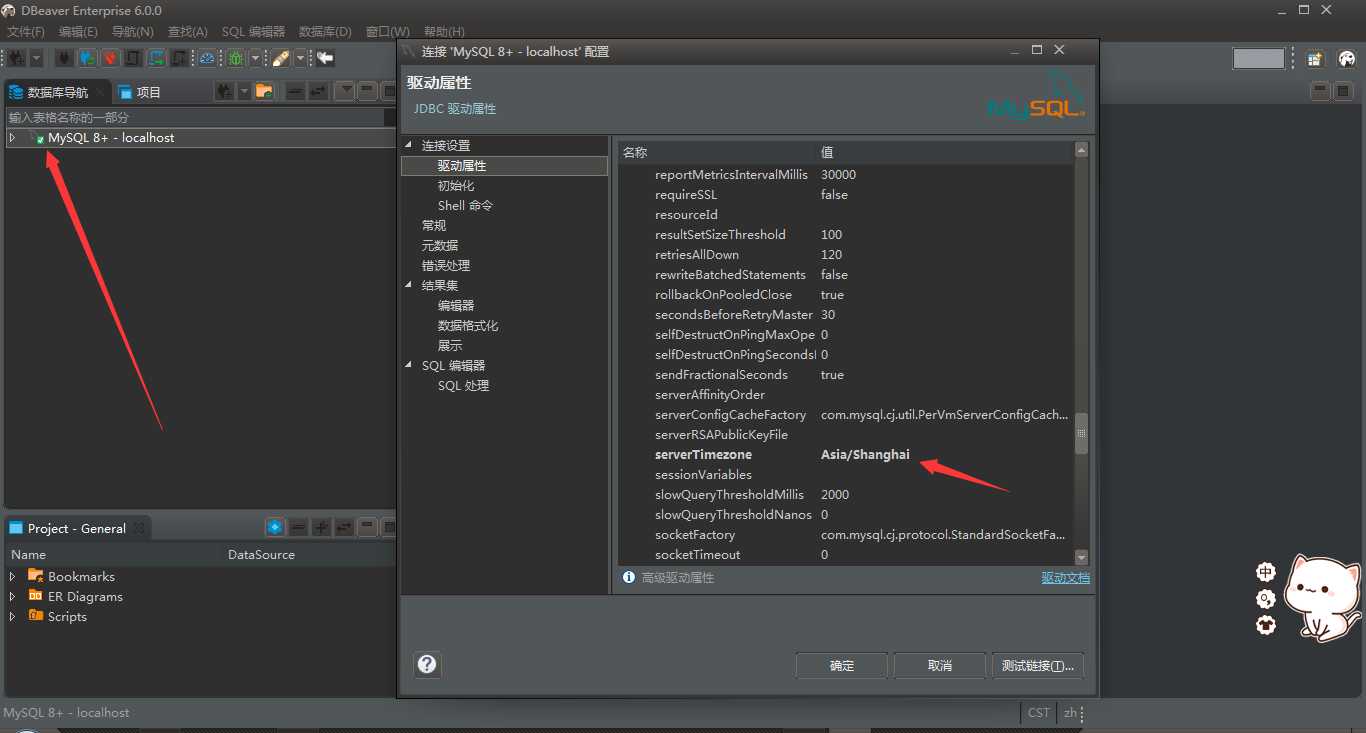
Task: Click the 输入表格名称的一部分 filter field
Action: (195, 117)
